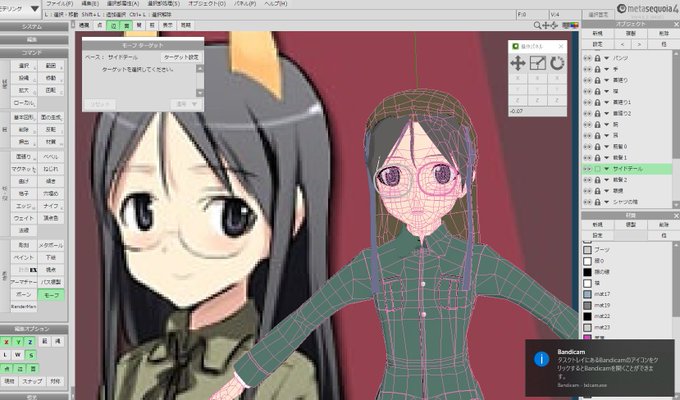Click the ターゲット設定 button

pyautogui.click(x=181, y=57)
